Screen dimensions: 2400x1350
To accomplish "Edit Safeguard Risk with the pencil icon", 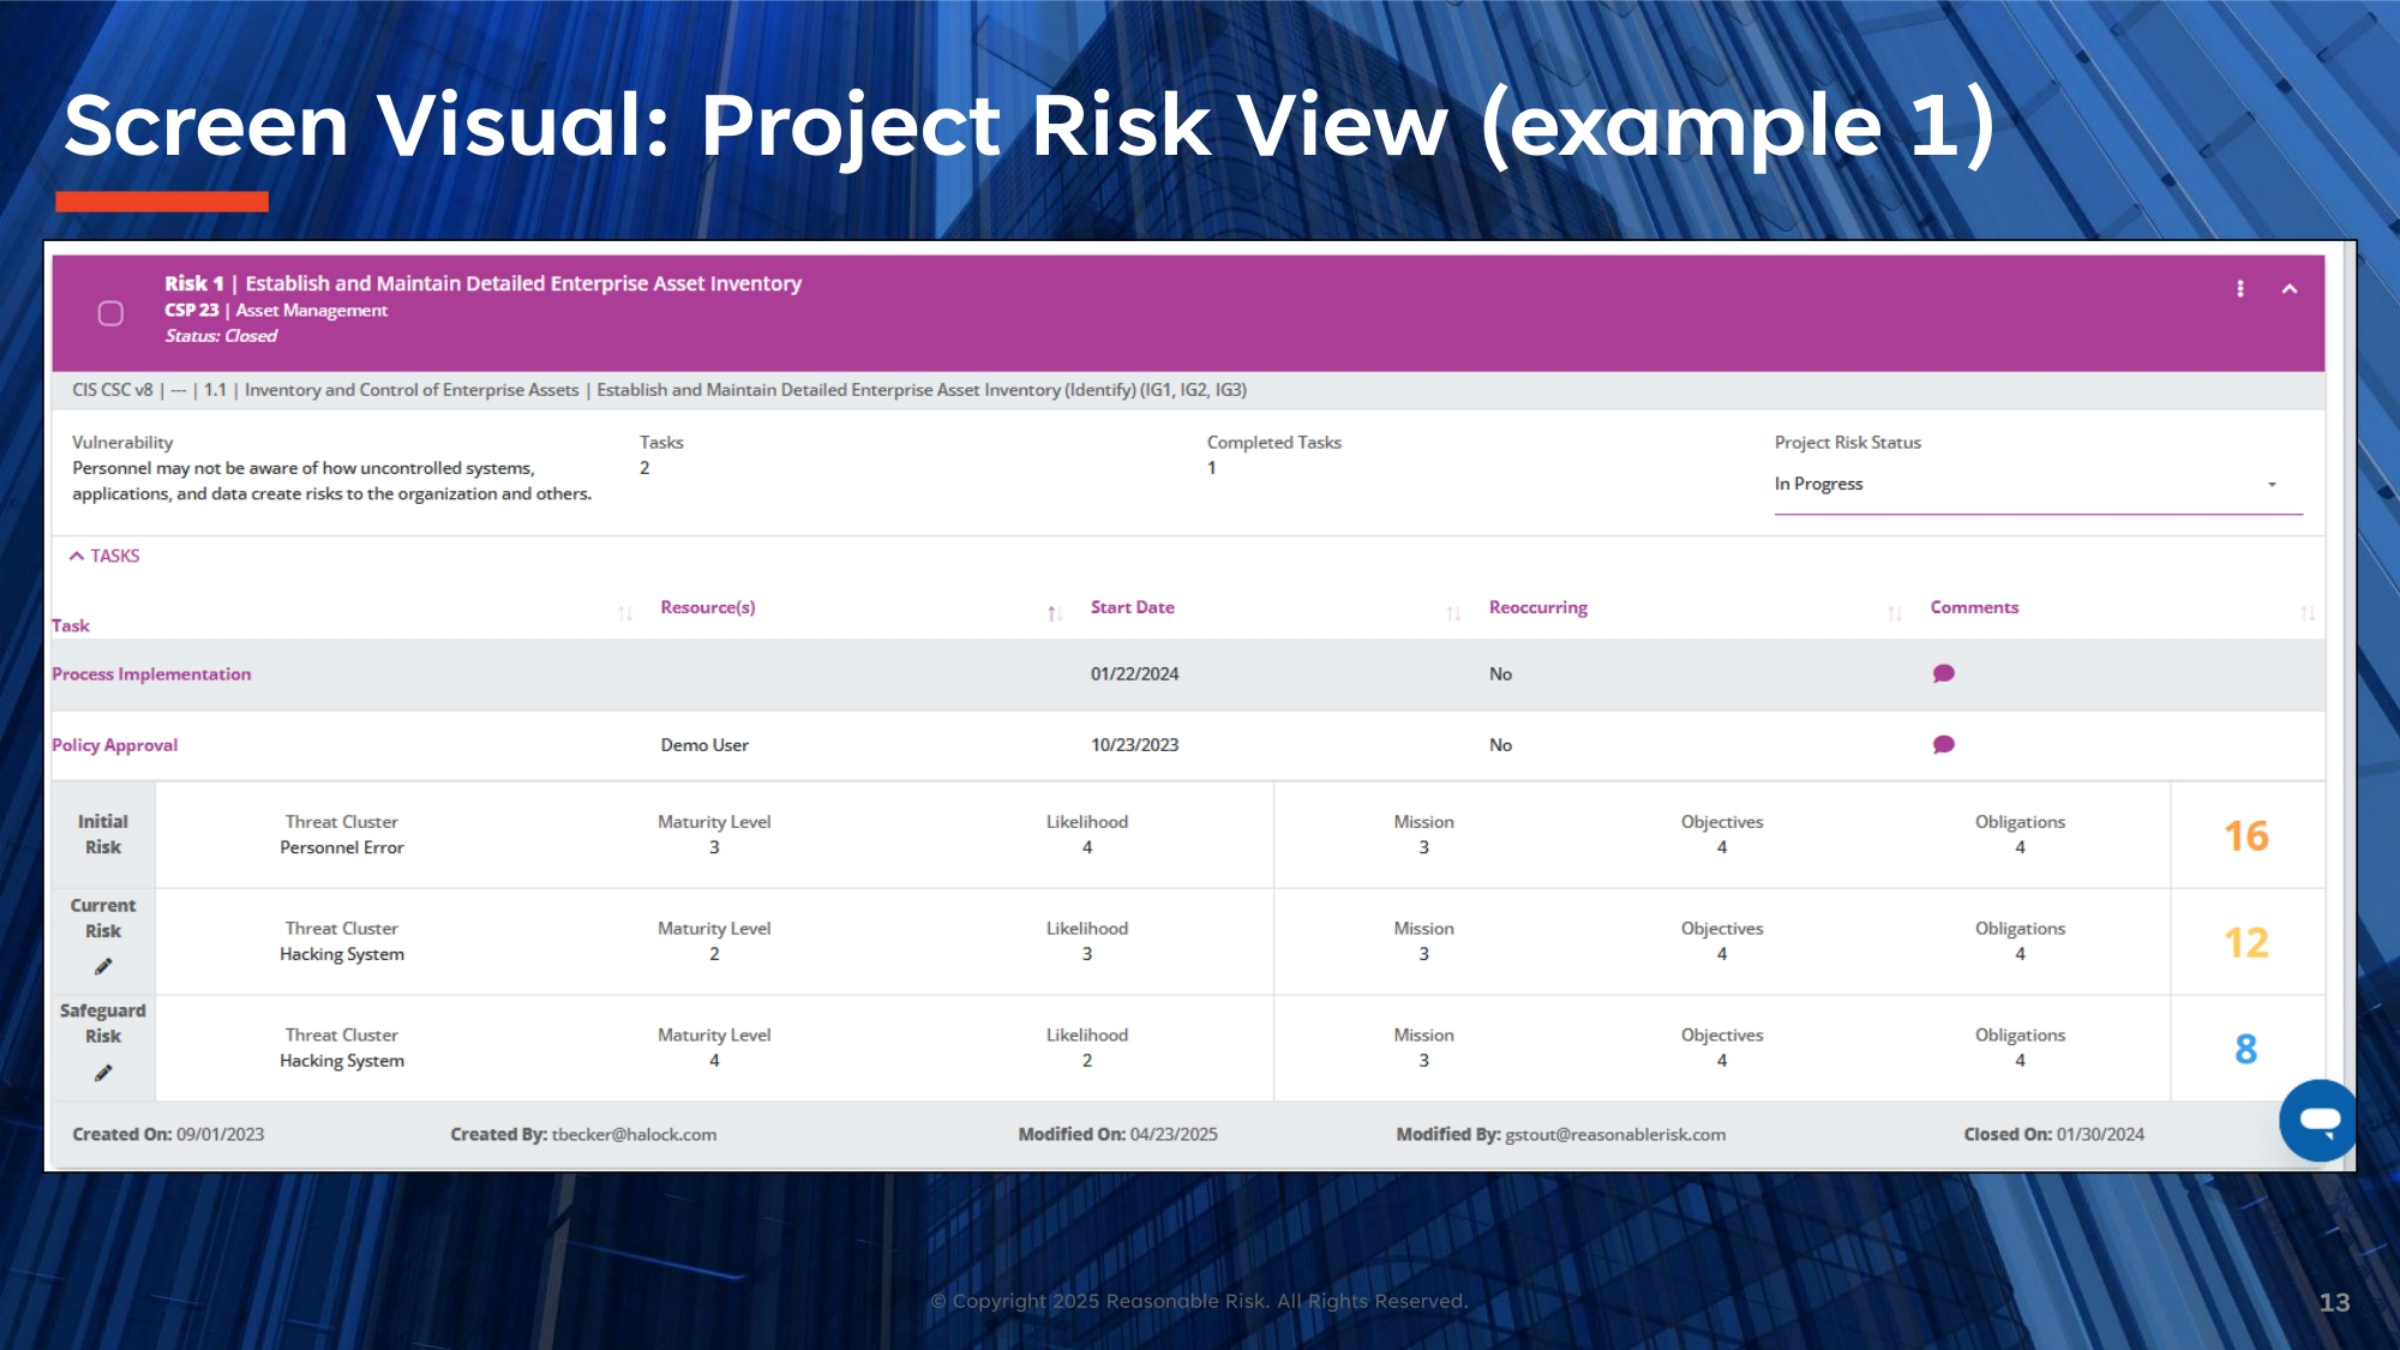I will [x=103, y=1073].
